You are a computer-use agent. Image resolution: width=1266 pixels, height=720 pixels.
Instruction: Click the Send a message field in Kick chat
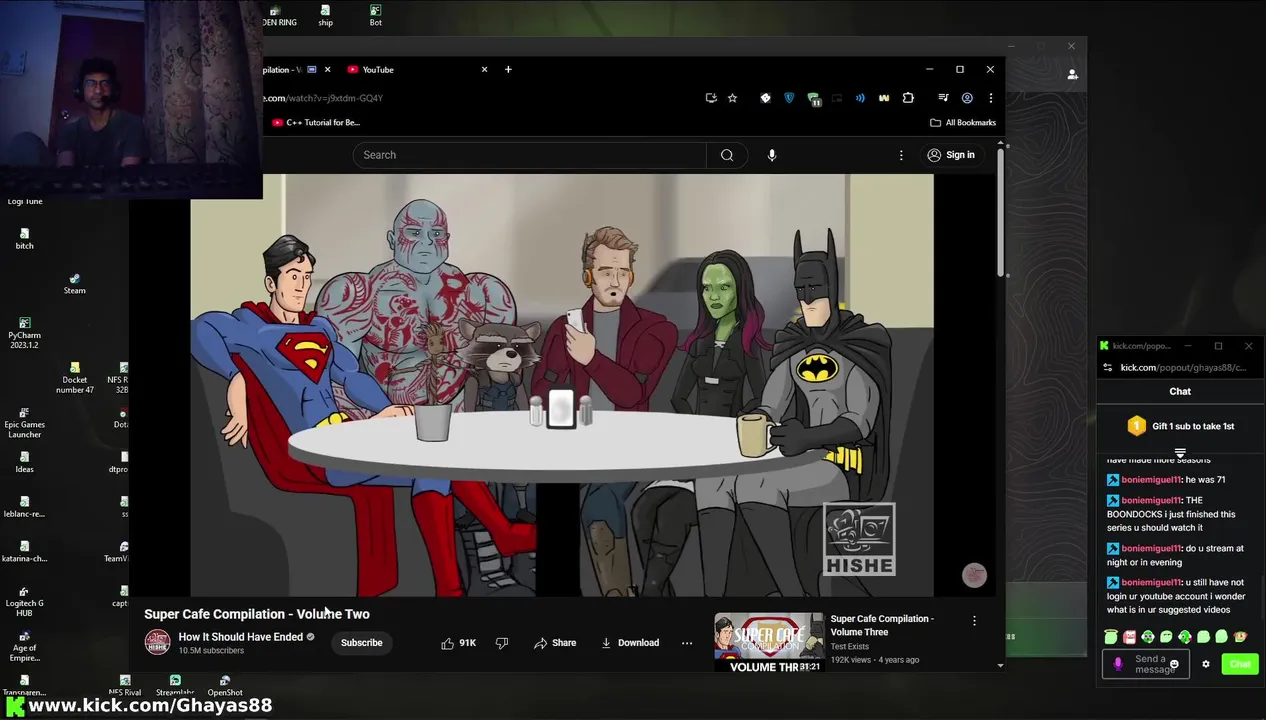pyautogui.click(x=1146, y=664)
